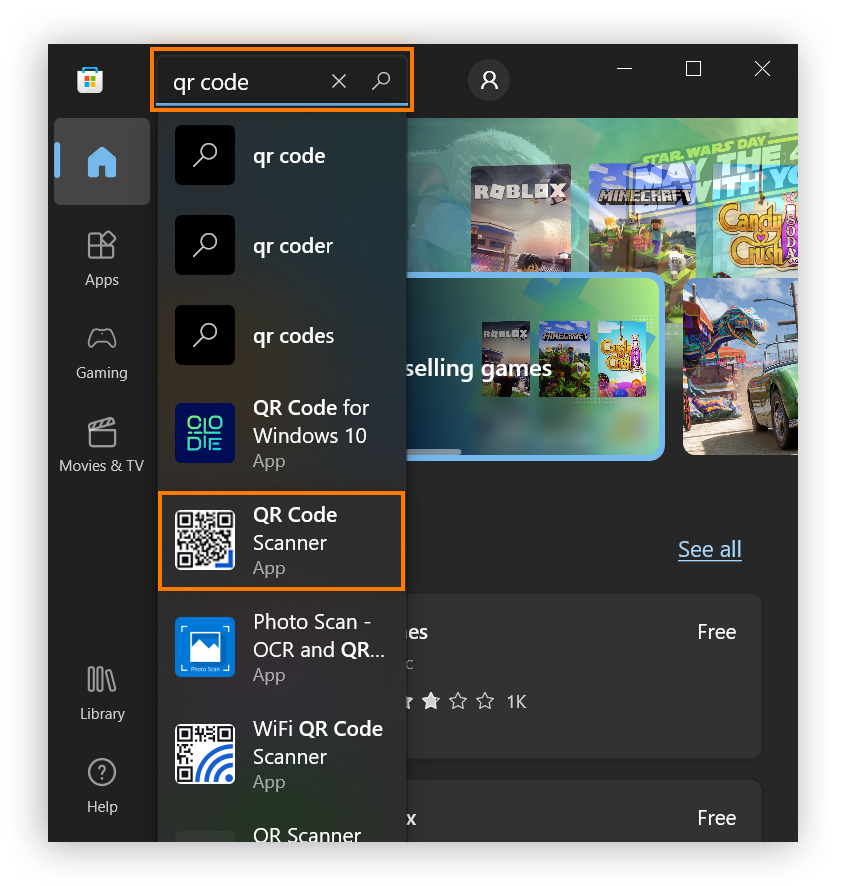The image size is (845, 886).
Task: Open the Microsoft Store home logo icon
Action: [90, 78]
